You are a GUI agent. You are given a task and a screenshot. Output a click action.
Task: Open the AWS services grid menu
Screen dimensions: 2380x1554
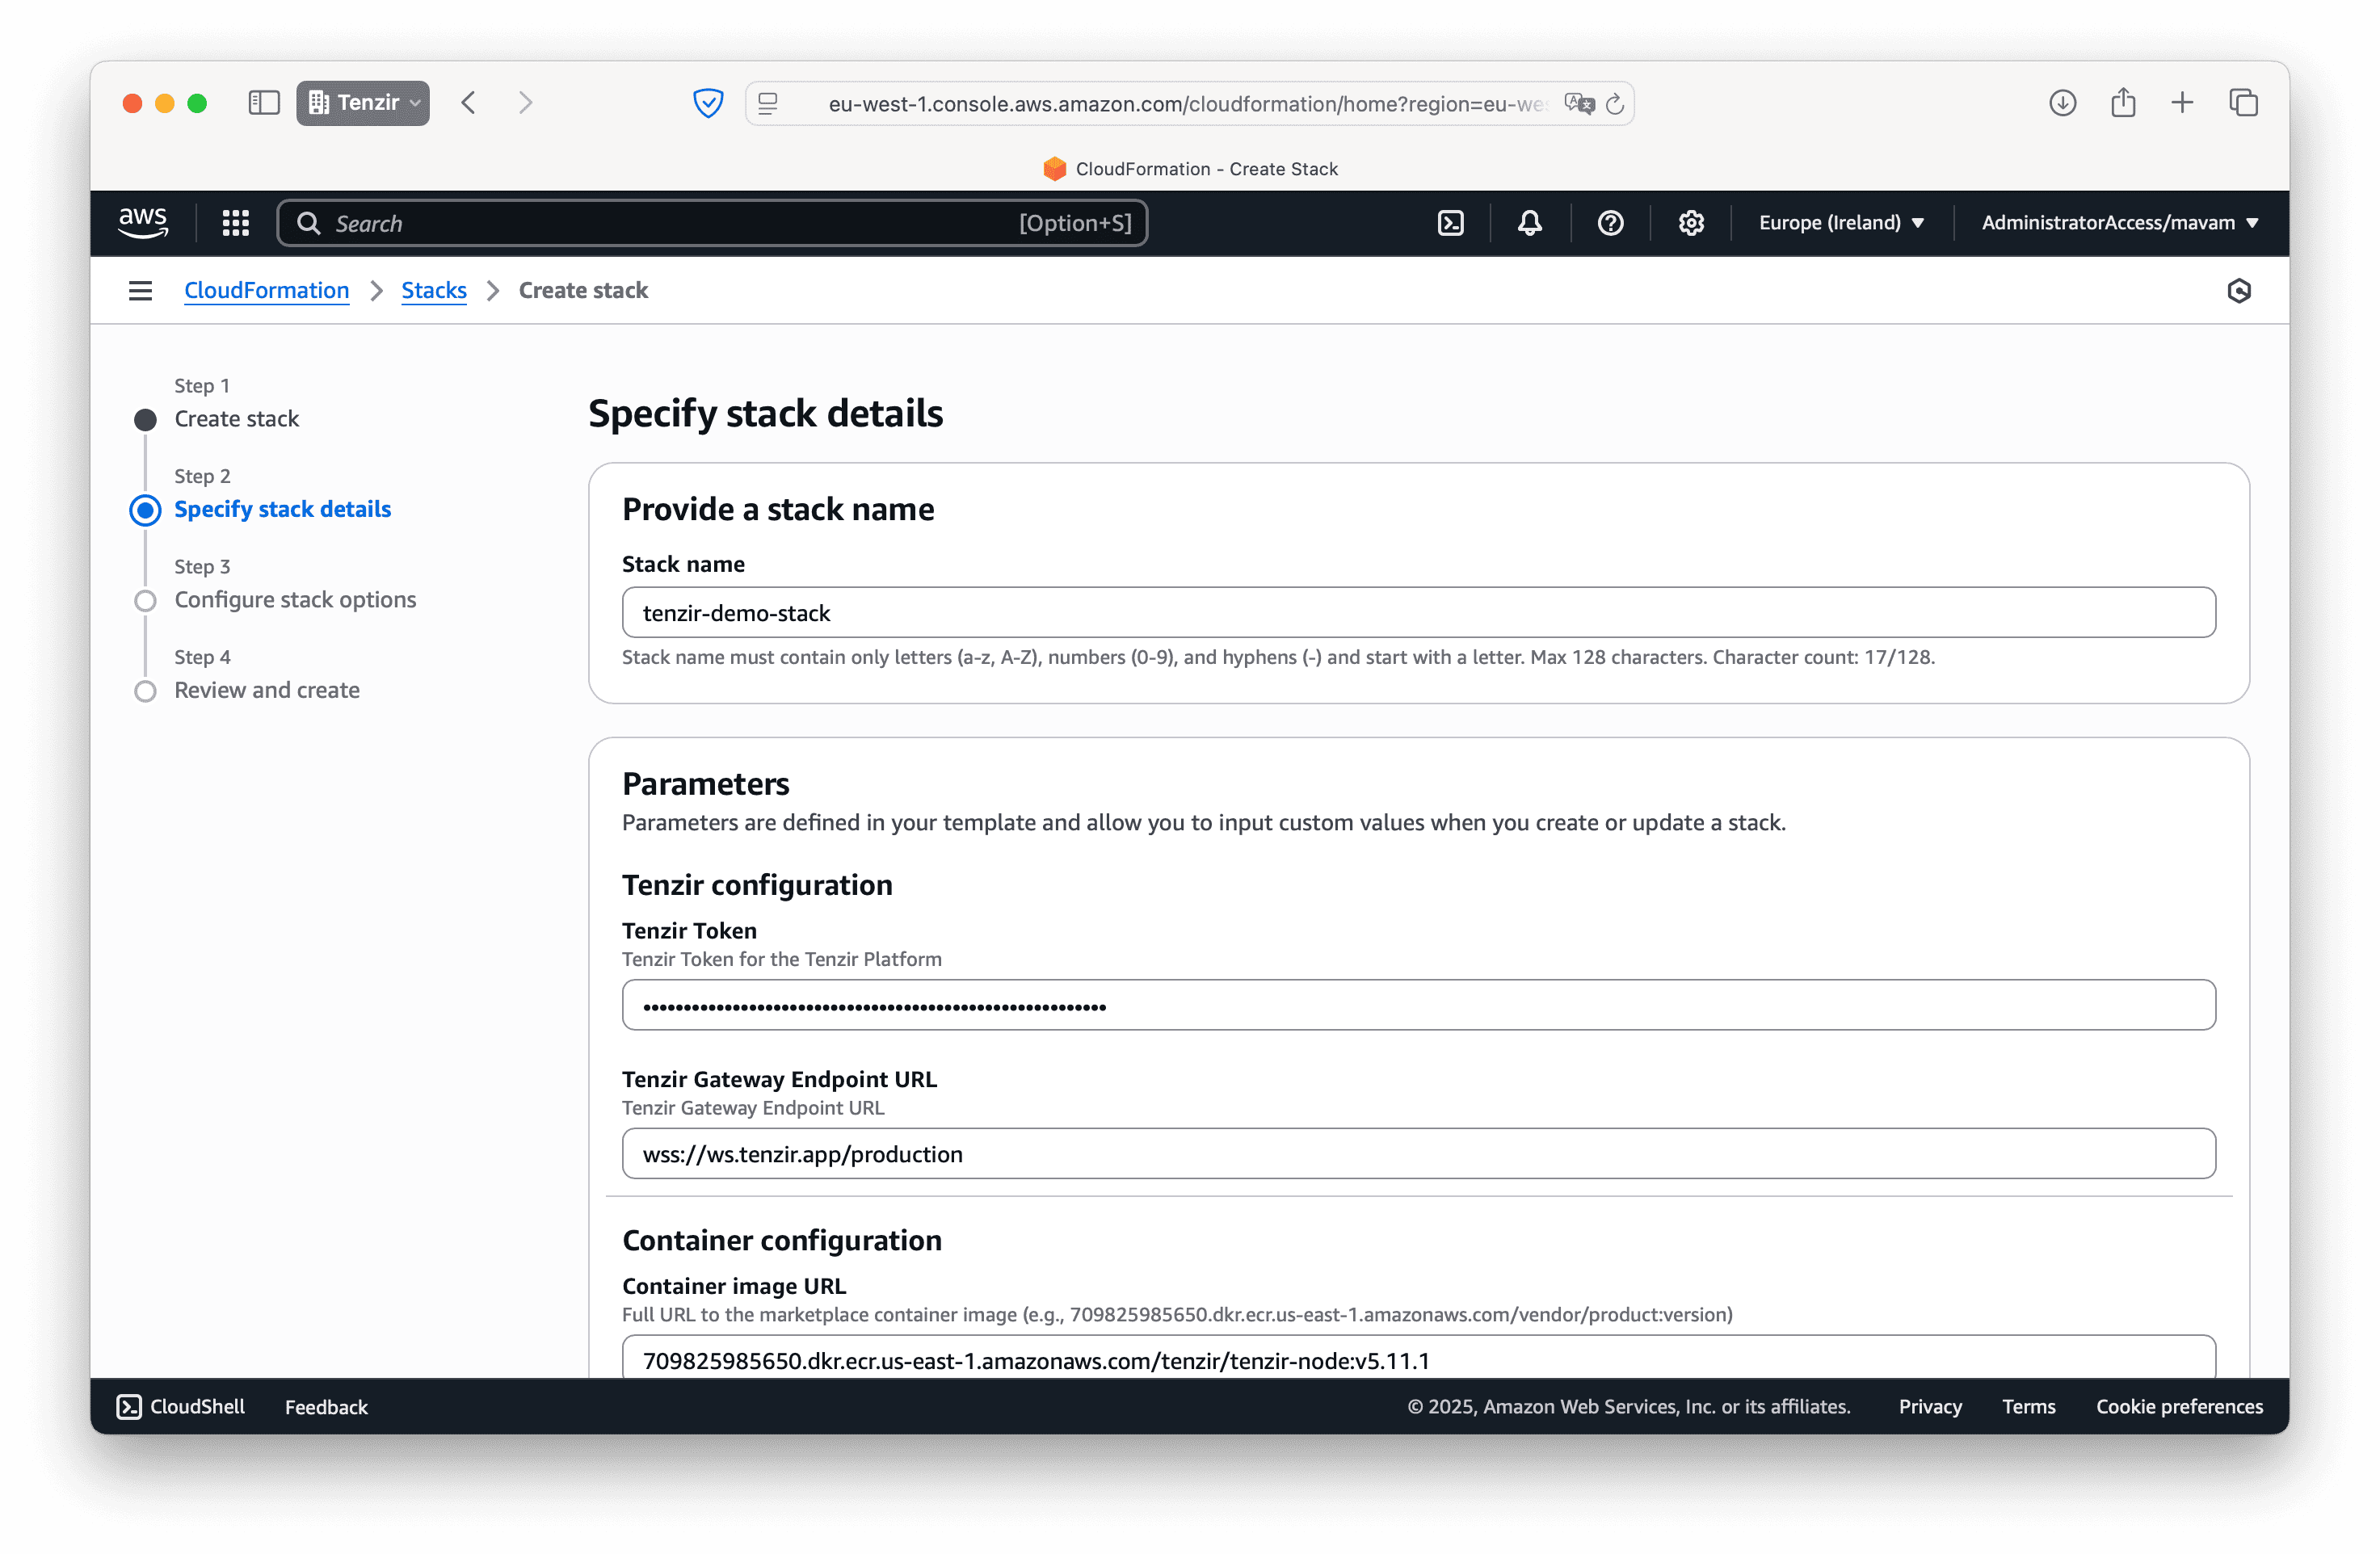pyautogui.click(x=235, y=223)
